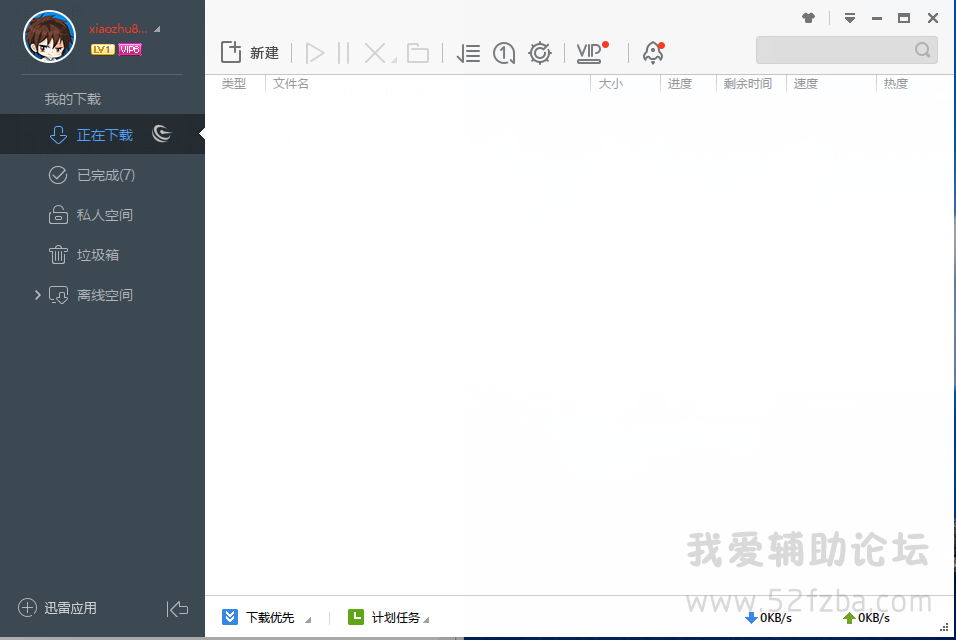The width and height of the screenshot is (956, 640).
Task: Click the sort tasks list icon
Action: pyautogui.click(x=468, y=53)
